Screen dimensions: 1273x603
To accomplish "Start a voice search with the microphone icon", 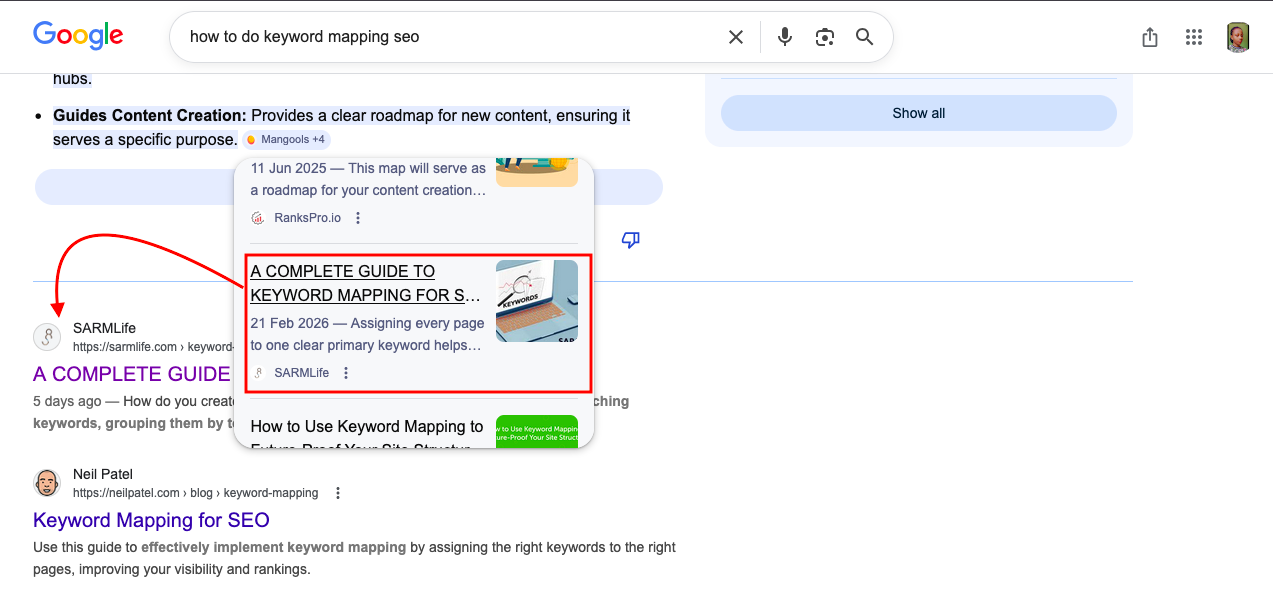I will point(784,36).
